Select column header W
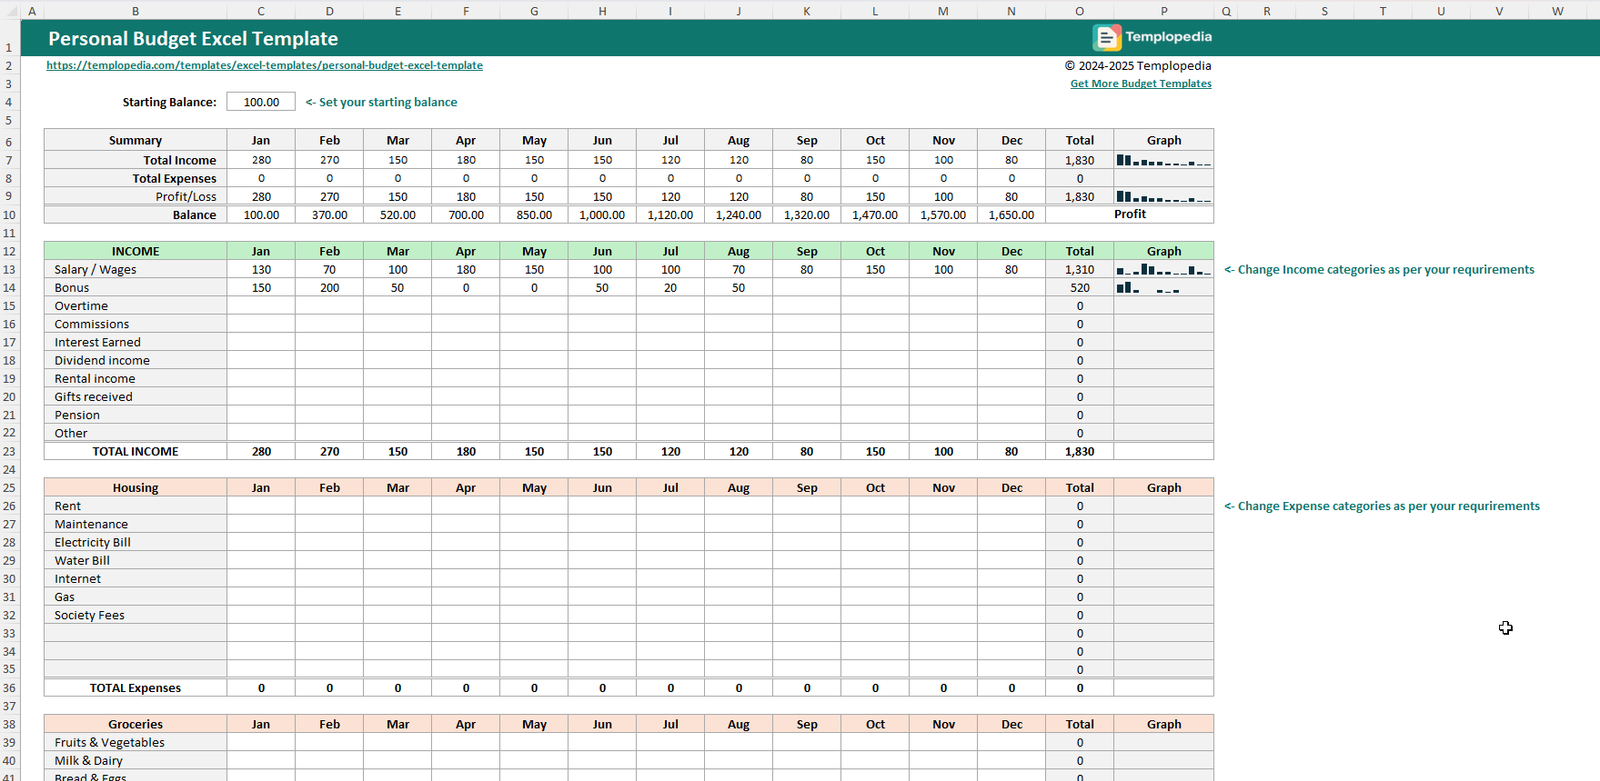Image resolution: width=1600 pixels, height=781 pixels. [x=1557, y=11]
